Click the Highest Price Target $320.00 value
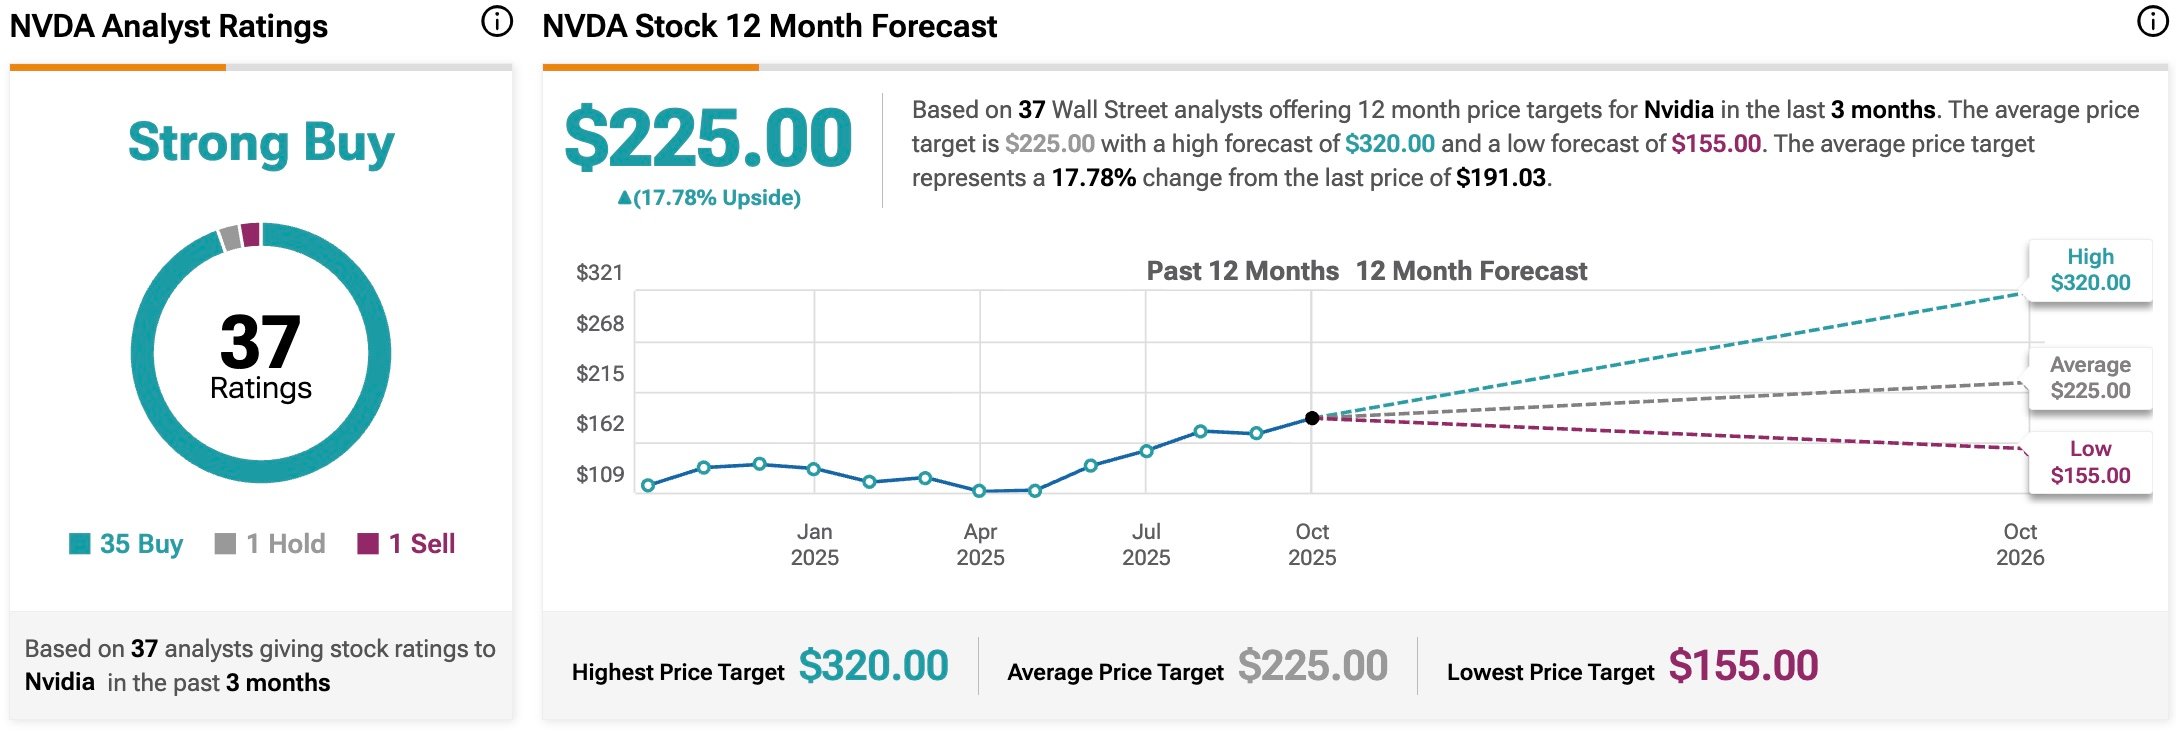The height and width of the screenshot is (734, 2176). (x=873, y=666)
